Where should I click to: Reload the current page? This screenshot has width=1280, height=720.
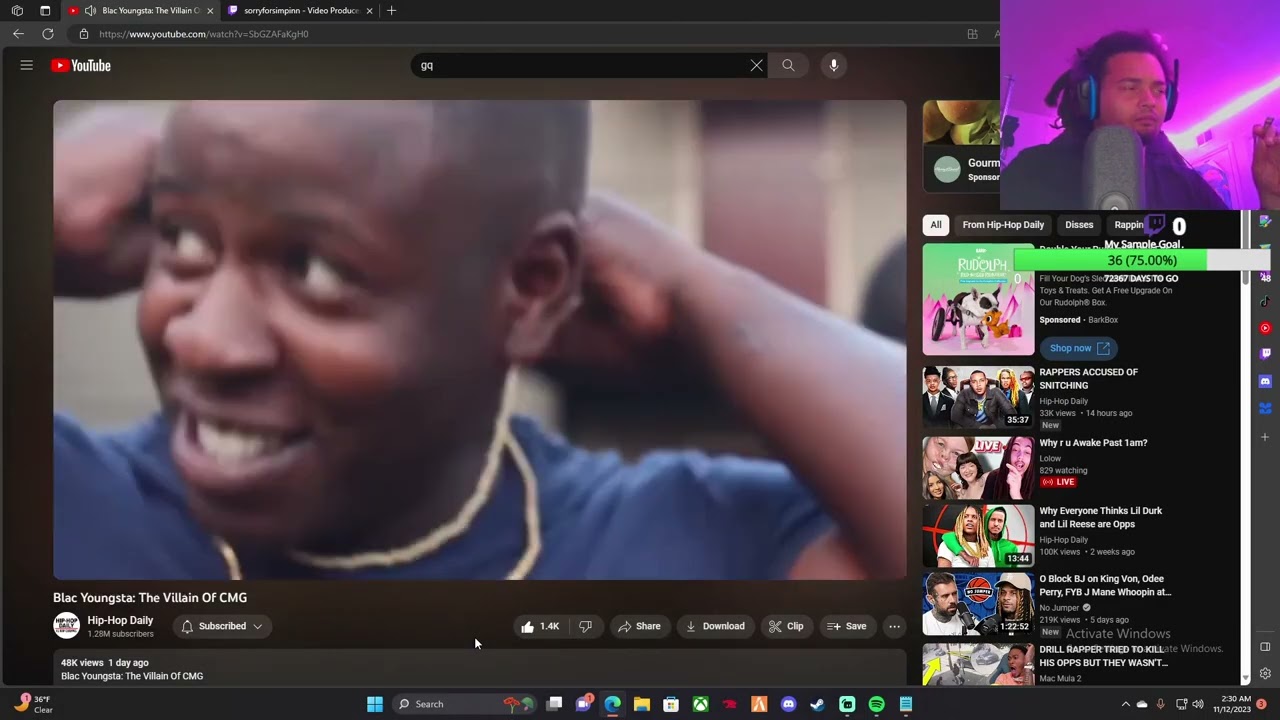coord(48,34)
